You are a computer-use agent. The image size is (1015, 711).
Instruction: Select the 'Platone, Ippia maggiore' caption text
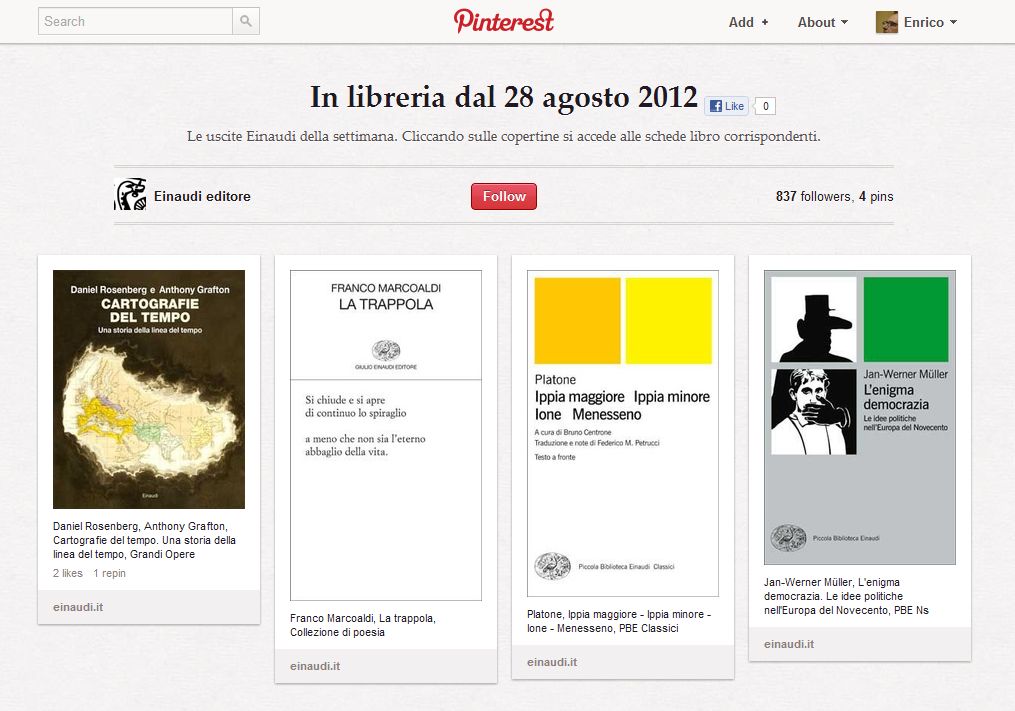(619, 621)
